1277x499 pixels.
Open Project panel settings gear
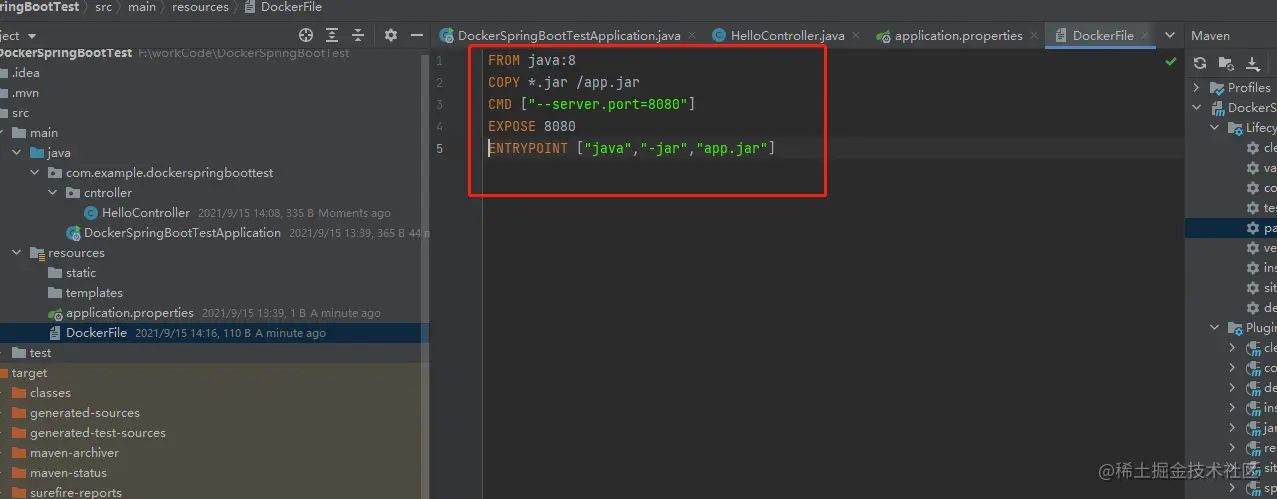click(391, 35)
